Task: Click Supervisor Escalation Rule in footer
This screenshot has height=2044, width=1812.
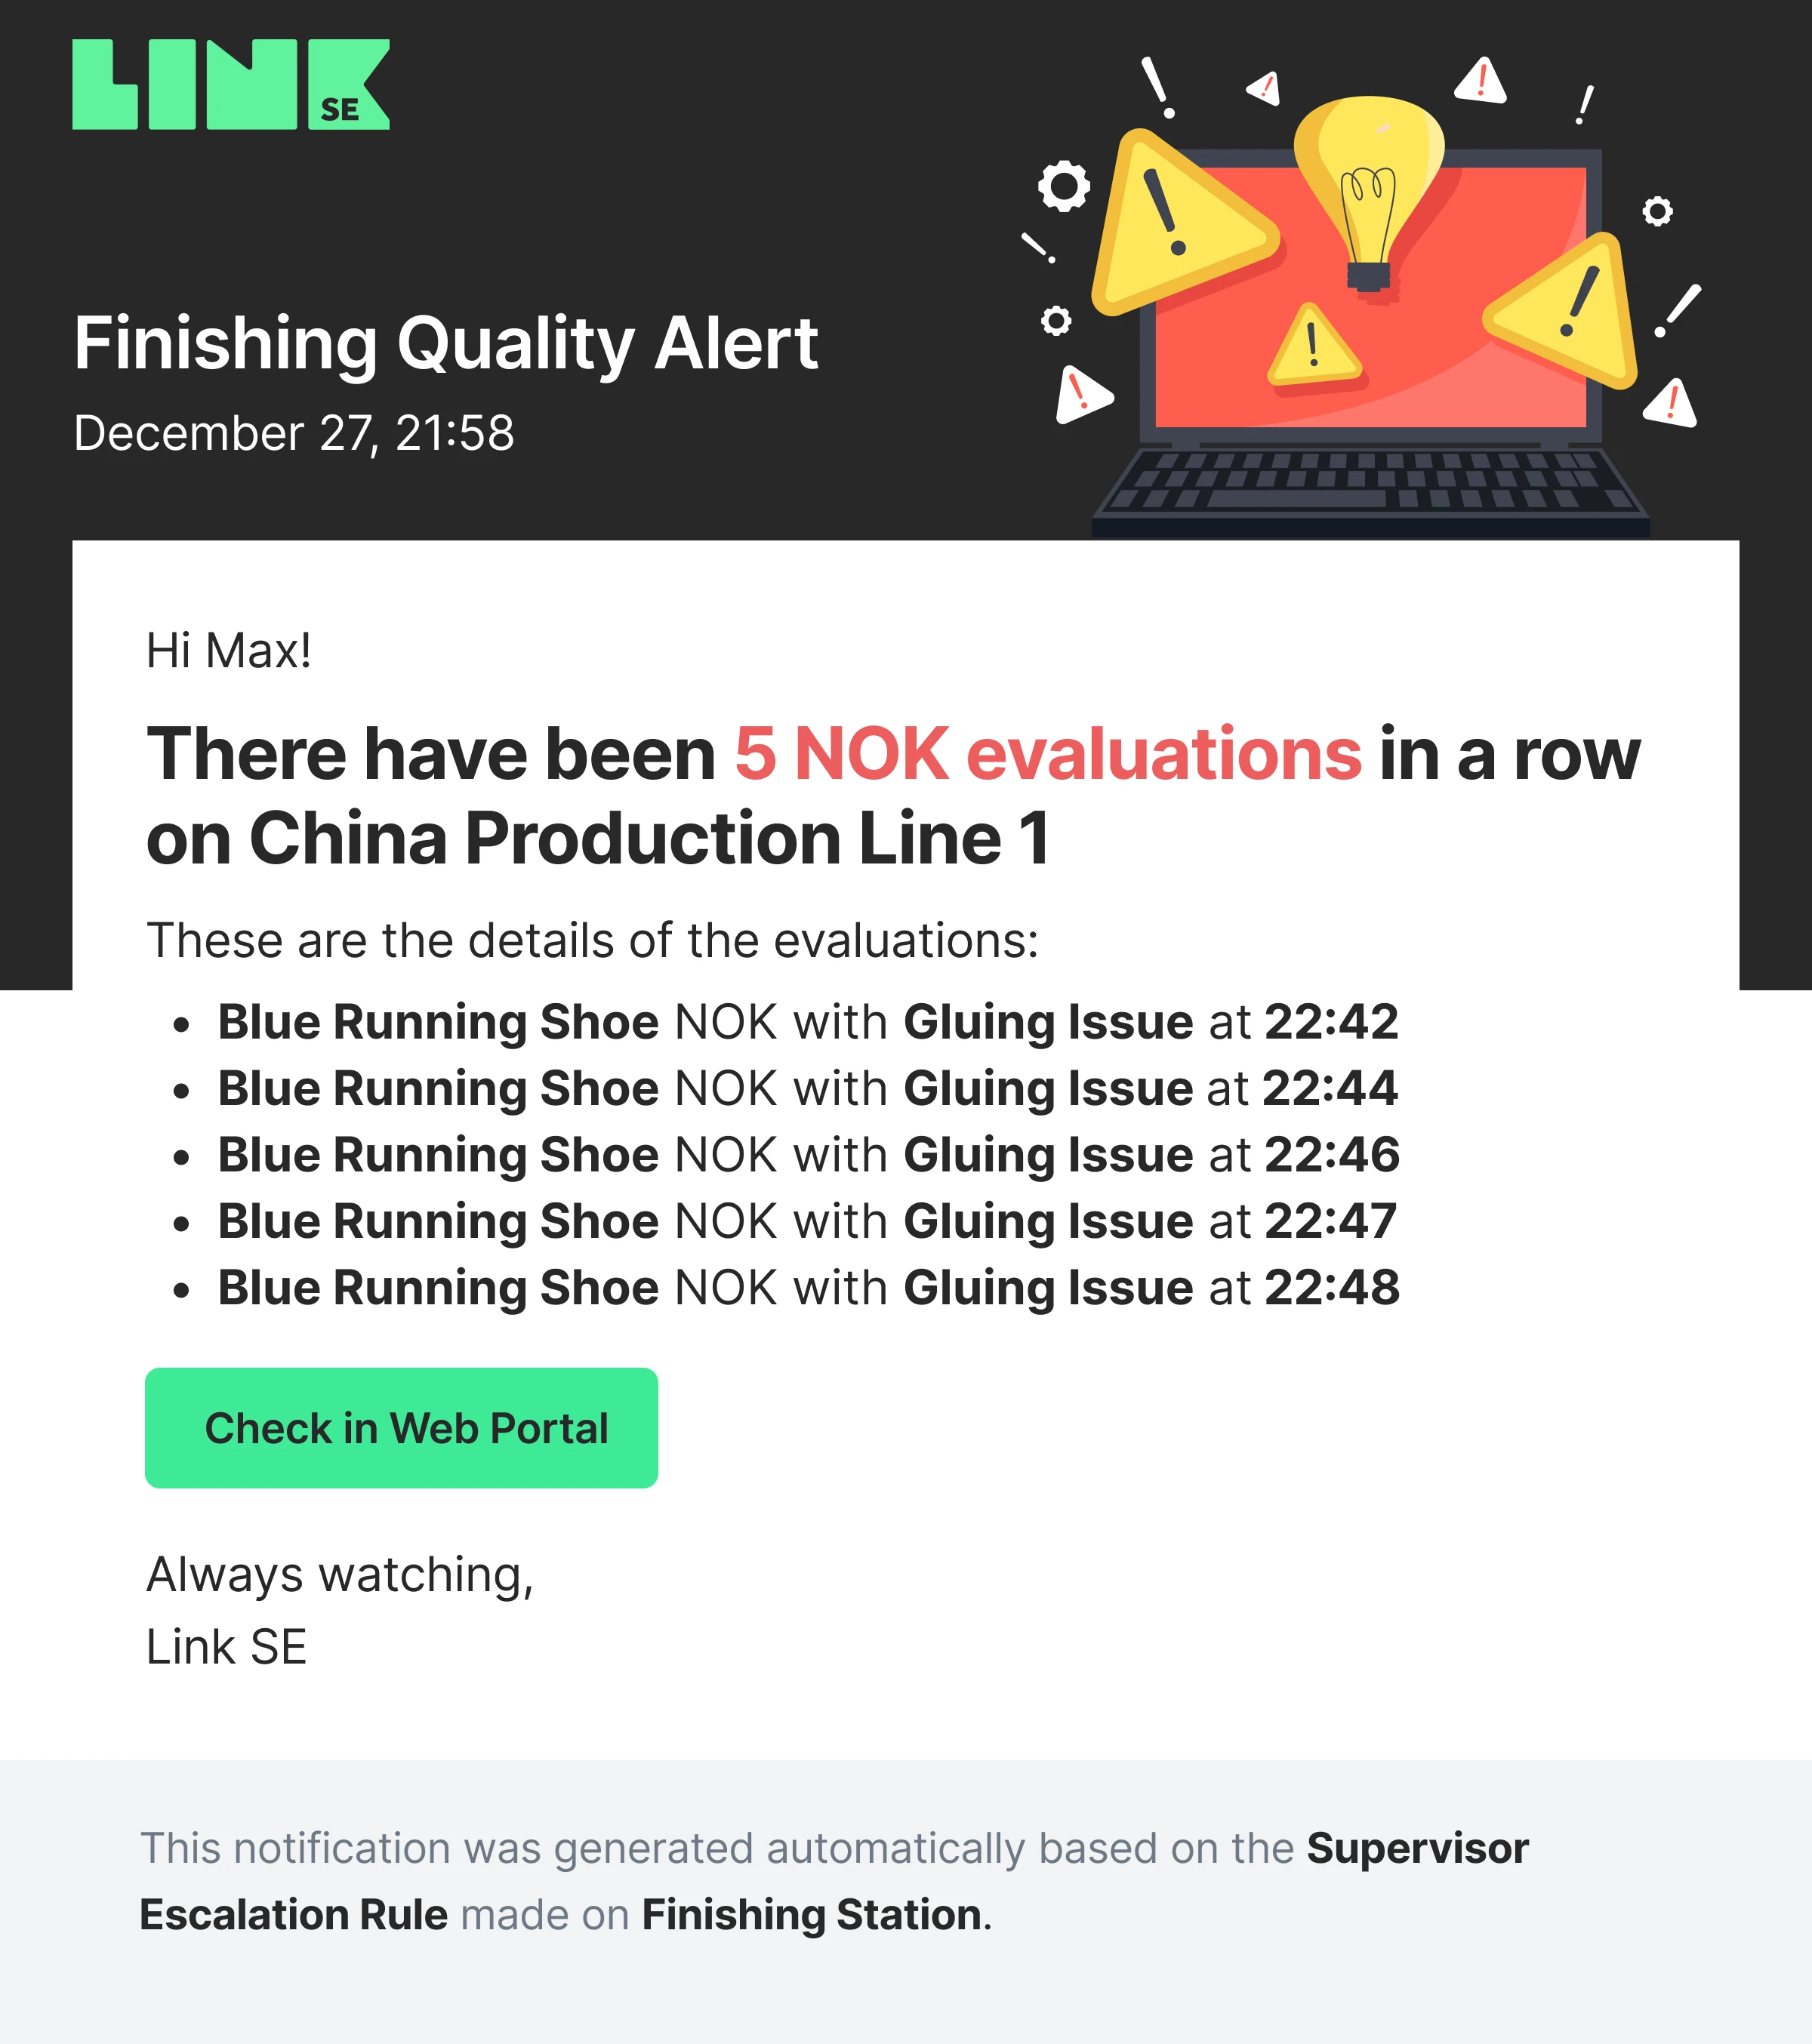Action: tap(834, 1881)
